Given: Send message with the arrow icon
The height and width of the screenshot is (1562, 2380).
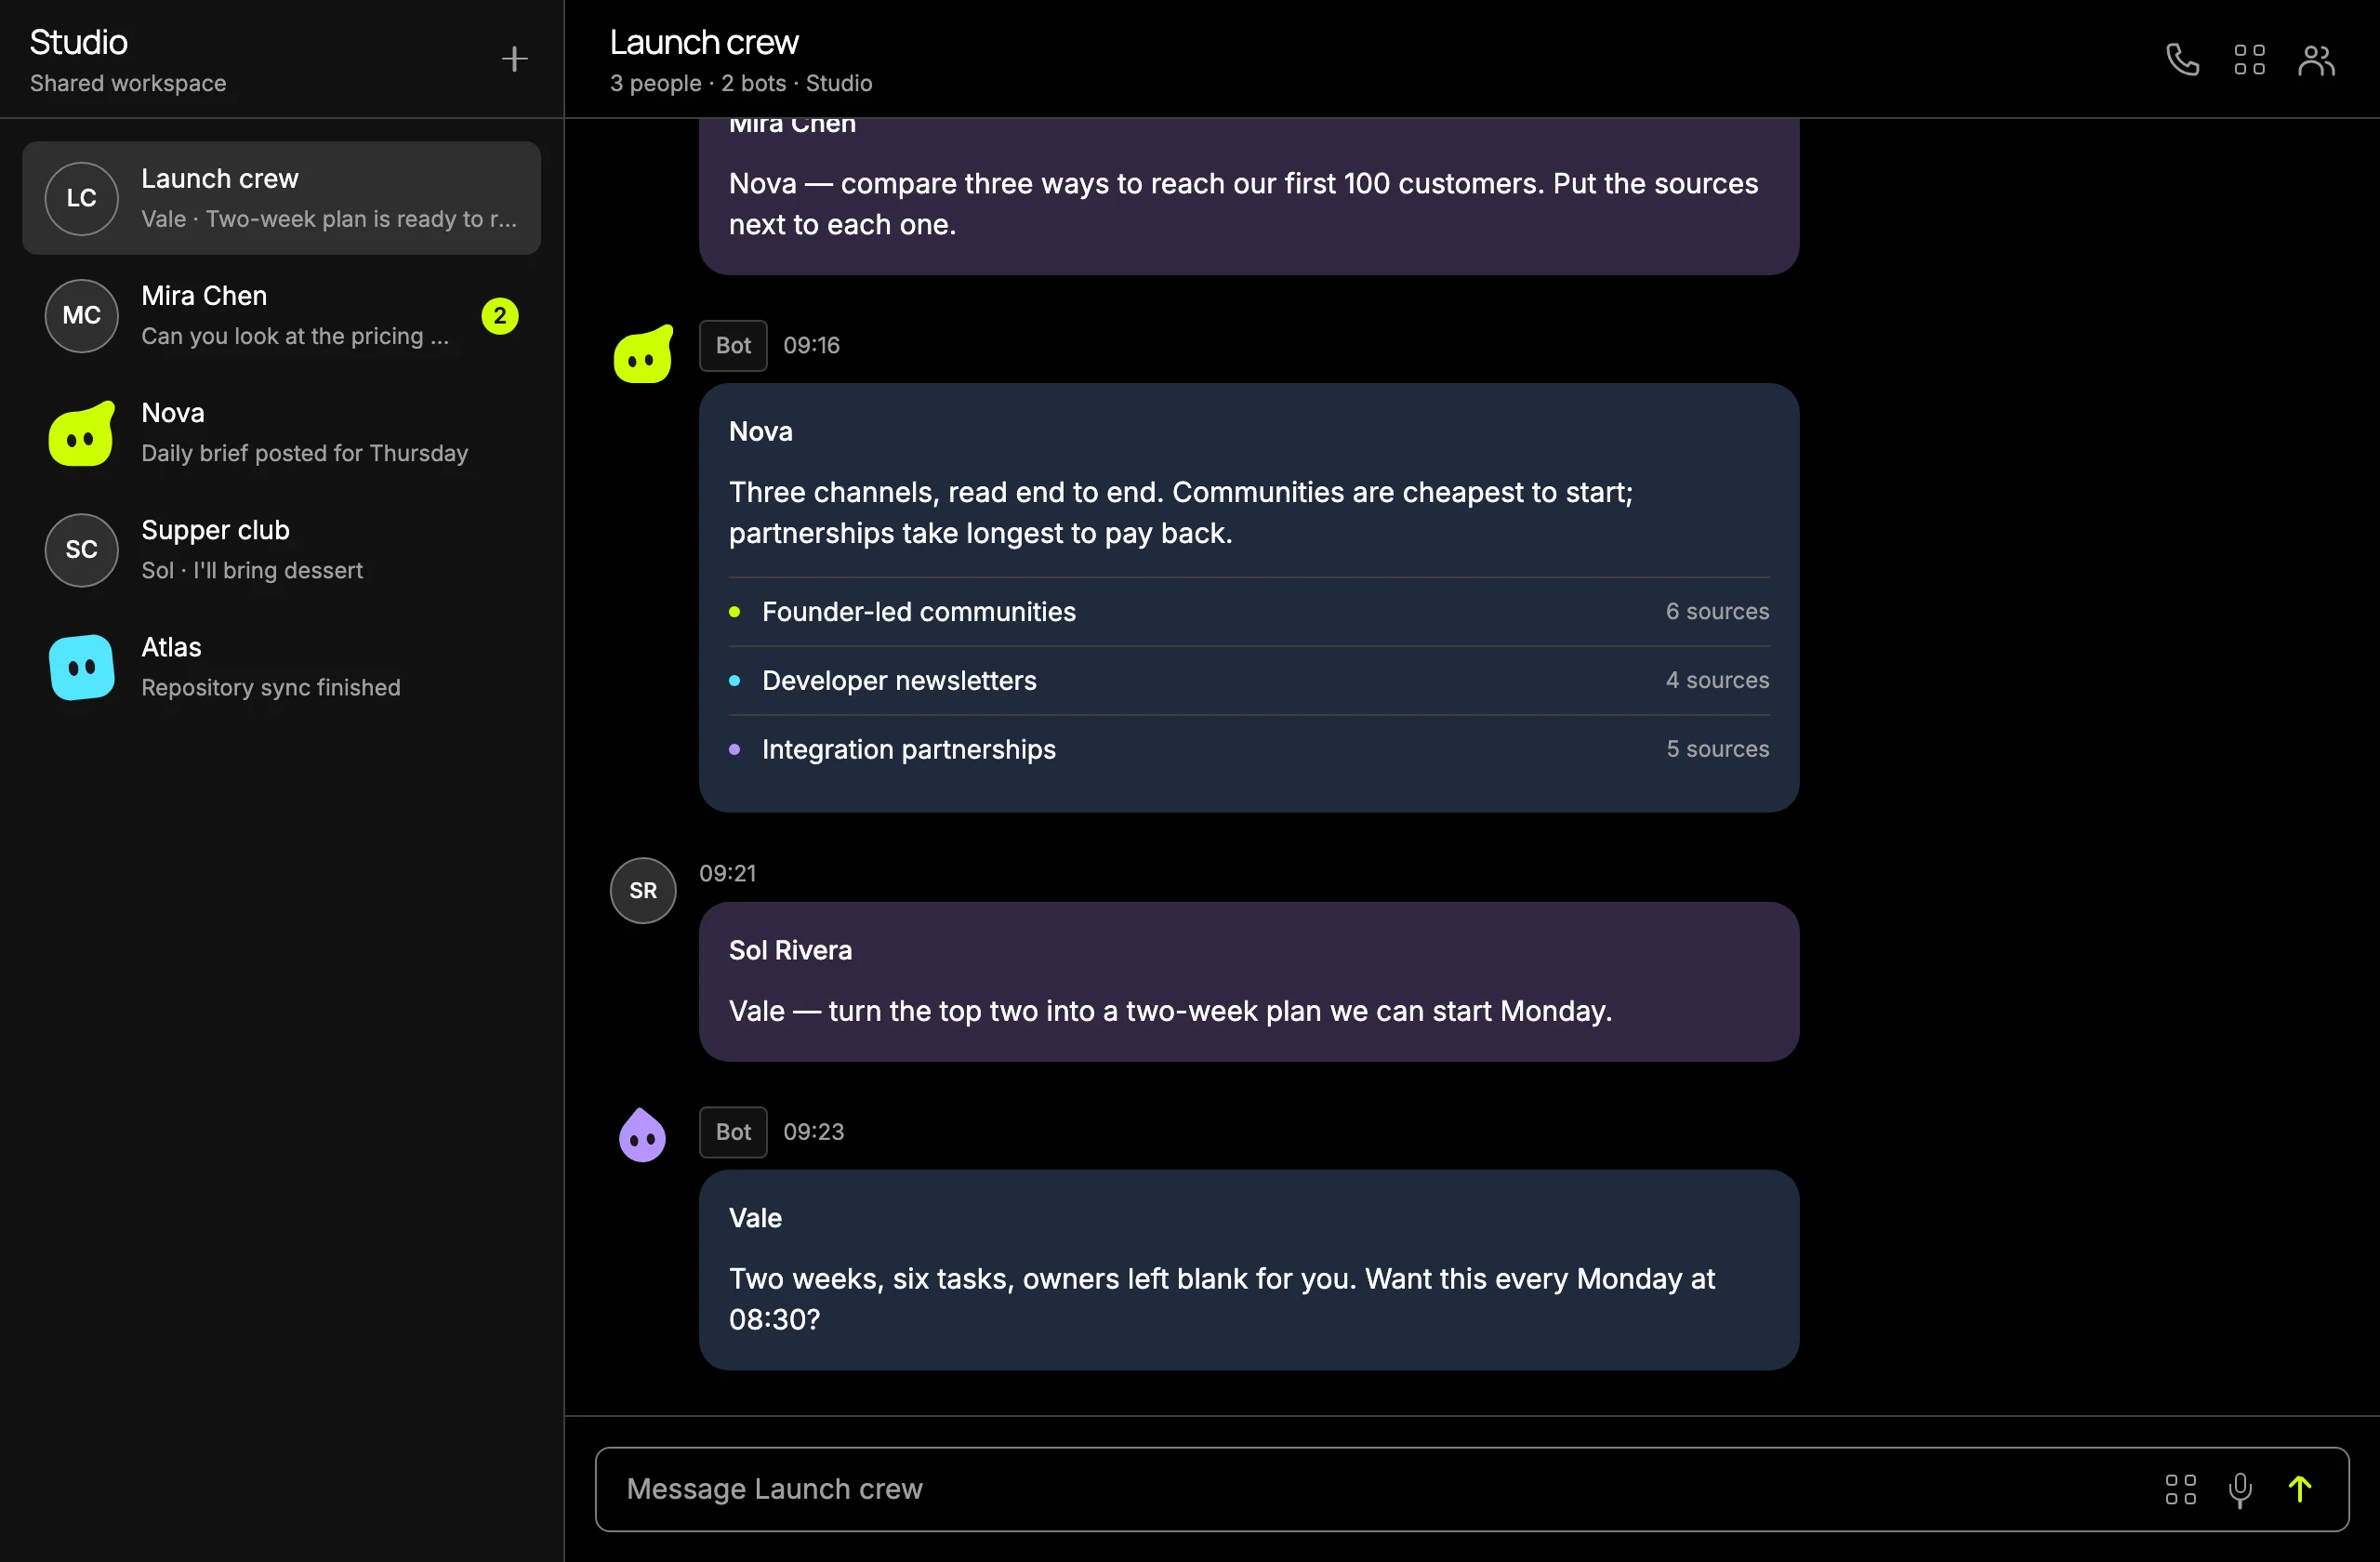Looking at the screenshot, I should click(x=2300, y=1489).
